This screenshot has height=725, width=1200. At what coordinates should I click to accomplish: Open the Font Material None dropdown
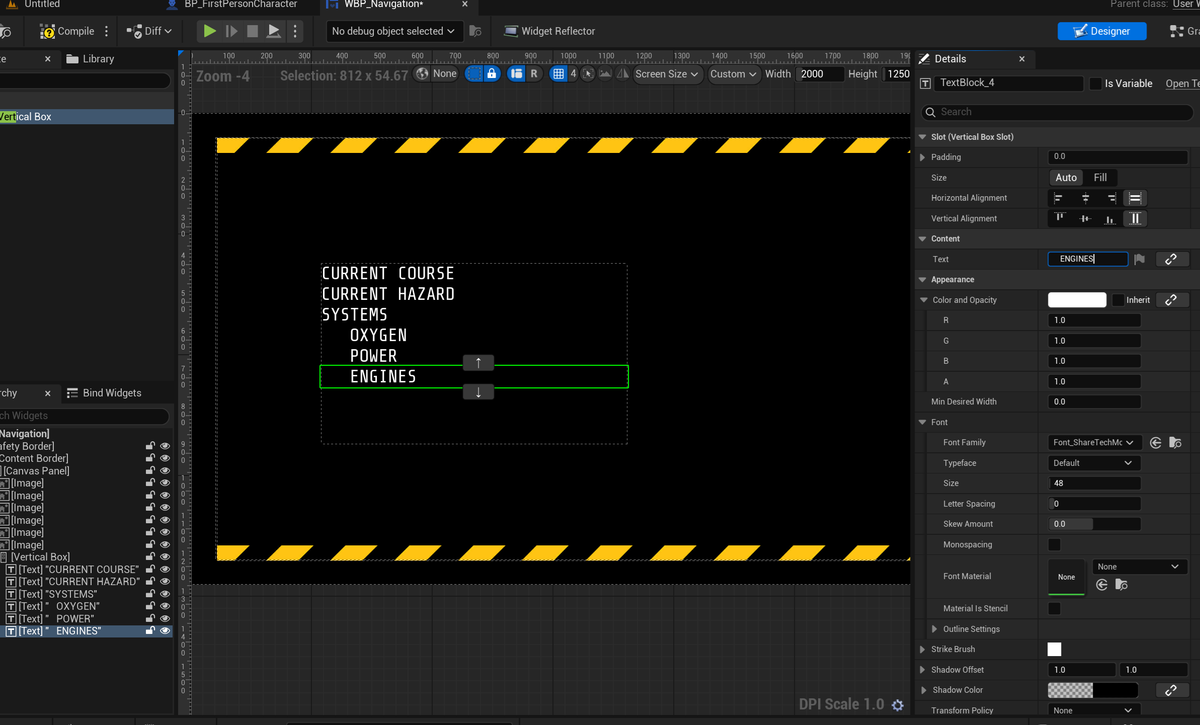(x=1139, y=567)
